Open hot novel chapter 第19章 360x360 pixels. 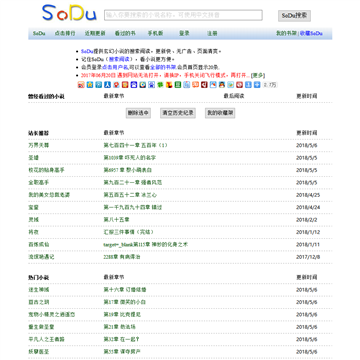click(122, 314)
